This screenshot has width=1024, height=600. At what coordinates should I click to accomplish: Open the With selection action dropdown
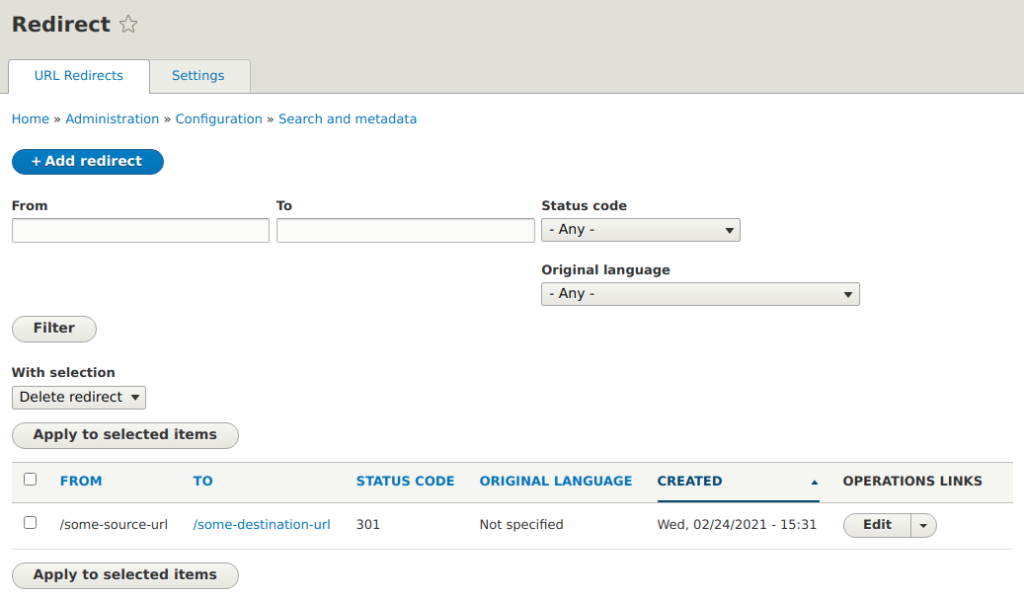[78, 398]
